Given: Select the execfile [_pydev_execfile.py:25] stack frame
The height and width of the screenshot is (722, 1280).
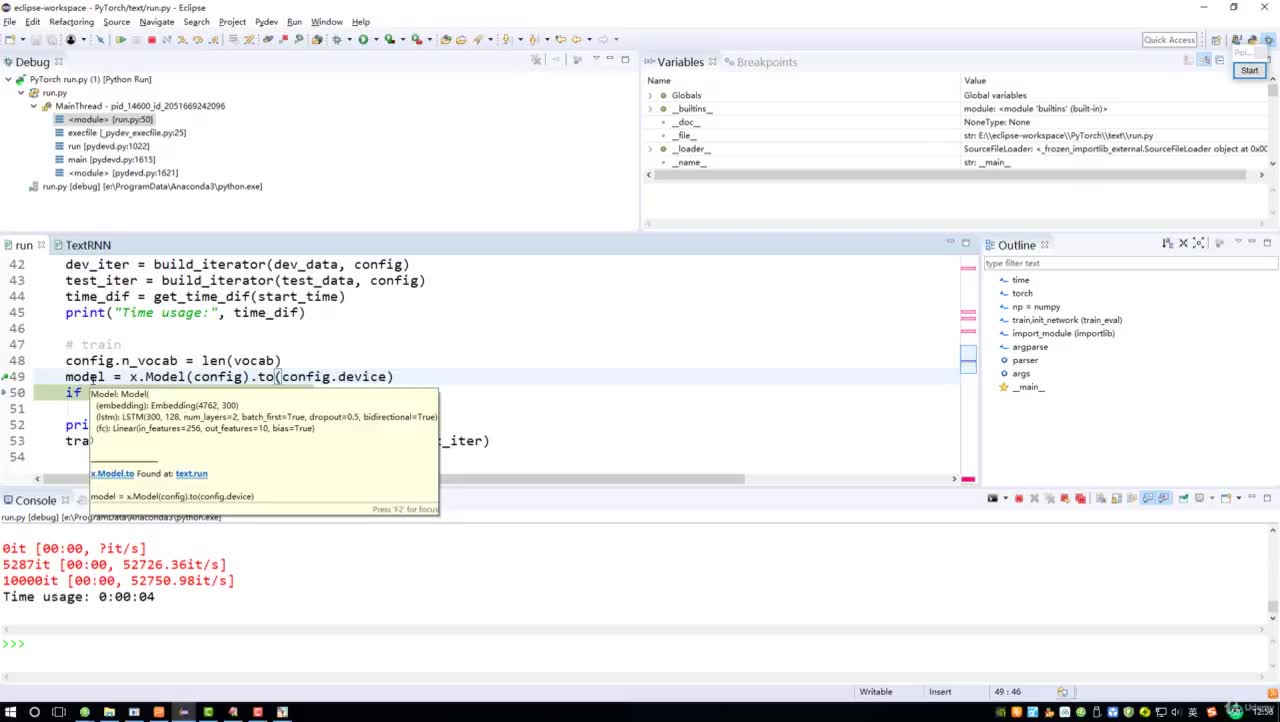Looking at the screenshot, I should click(x=127, y=132).
